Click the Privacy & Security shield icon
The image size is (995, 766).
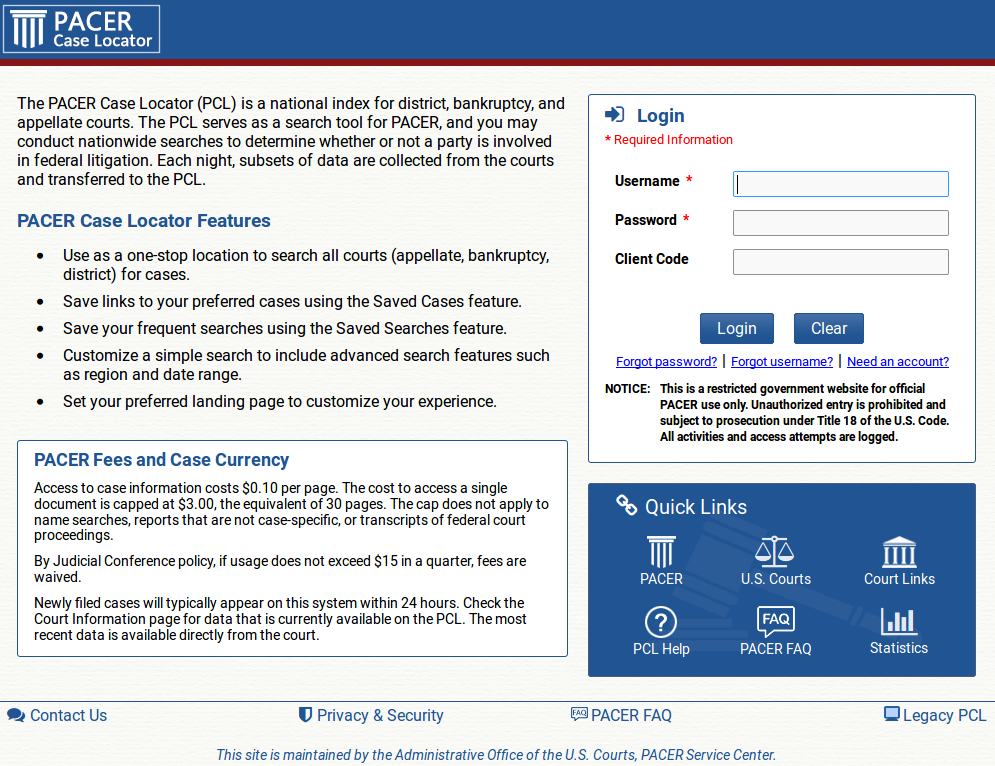click(x=305, y=715)
